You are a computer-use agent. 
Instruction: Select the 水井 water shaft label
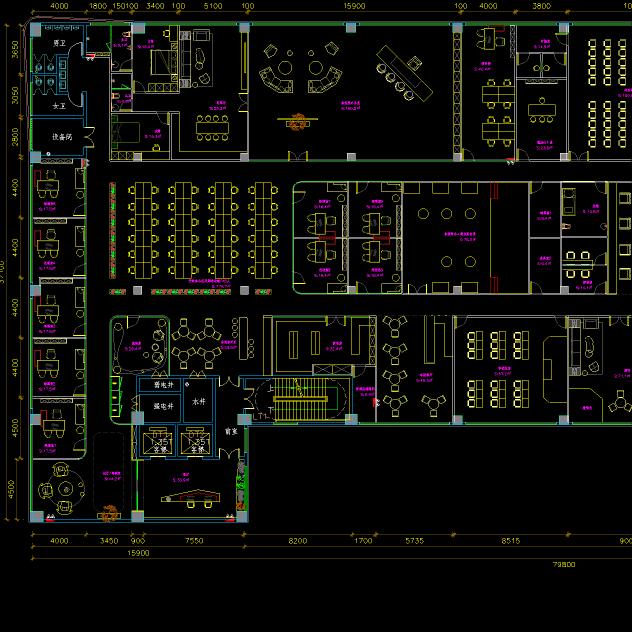(x=198, y=401)
